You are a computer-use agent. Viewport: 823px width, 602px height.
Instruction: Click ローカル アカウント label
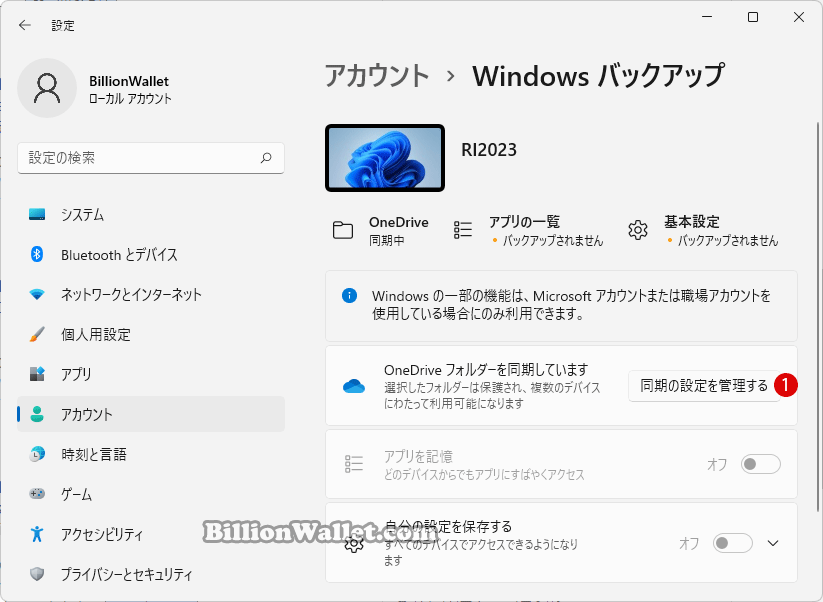(130, 99)
